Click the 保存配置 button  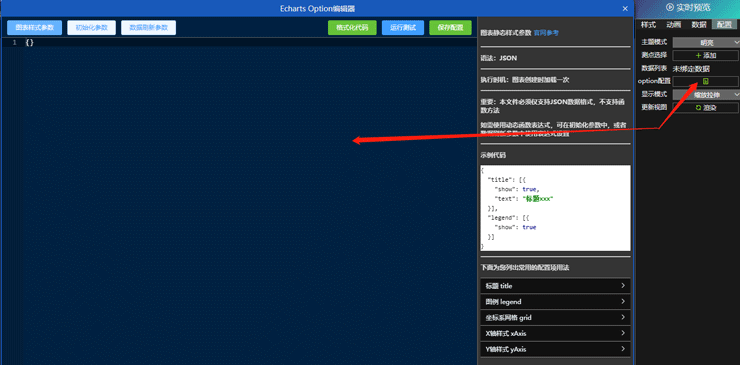coord(450,27)
